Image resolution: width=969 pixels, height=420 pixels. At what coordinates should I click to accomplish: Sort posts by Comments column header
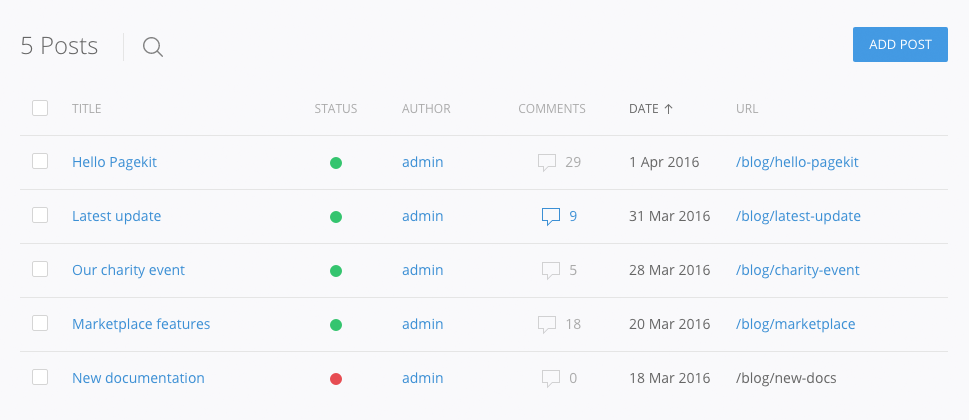point(552,109)
